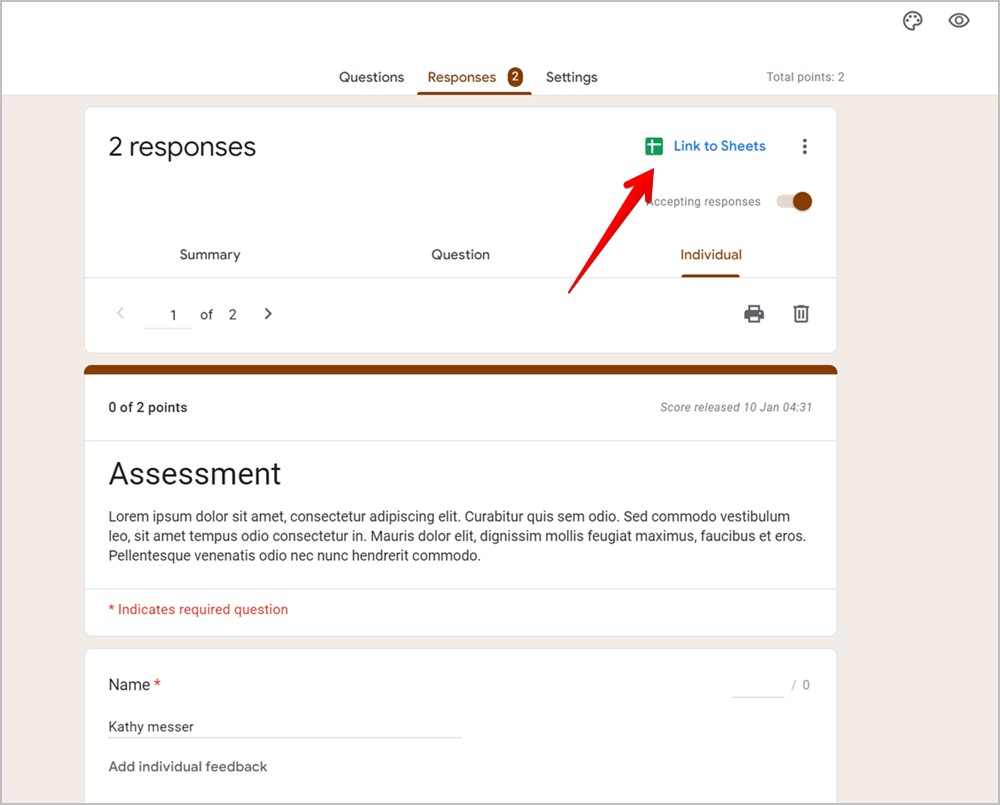The height and width of the screenshot is (805, 1000).
Task: Show the Summary view of responses
Action: pos(210,255)
